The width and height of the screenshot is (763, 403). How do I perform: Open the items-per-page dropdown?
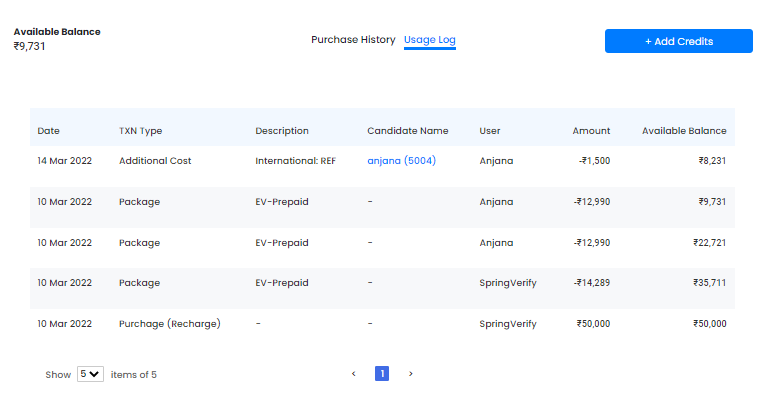click(x=90, y=374)
